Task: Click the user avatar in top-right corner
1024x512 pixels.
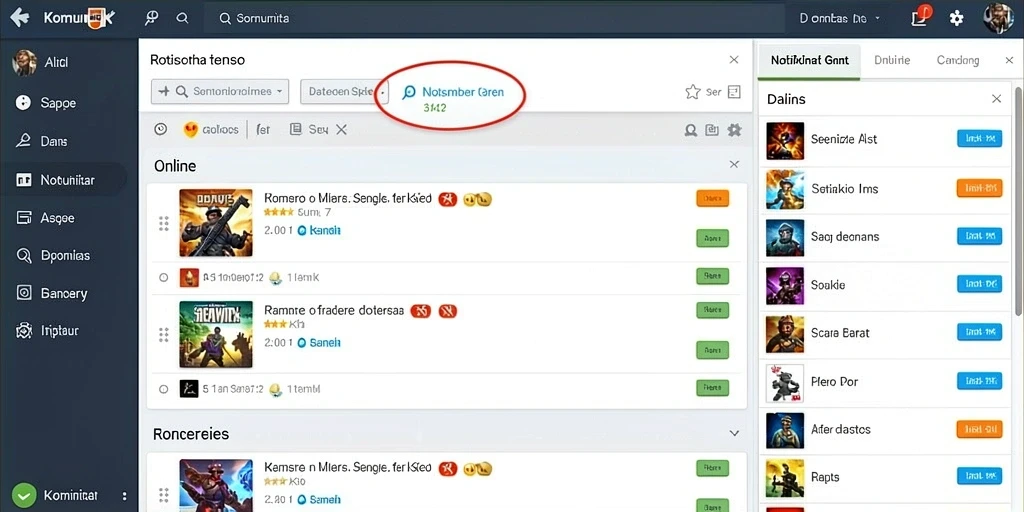Action: pos(998,18)
